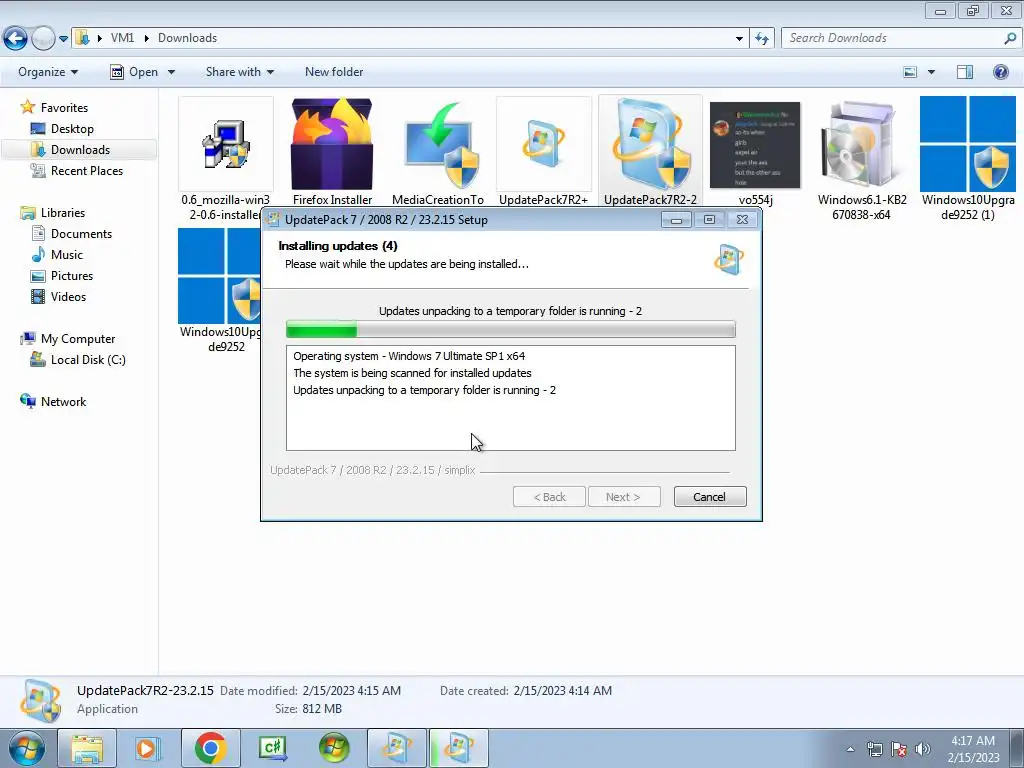Click the 'system is being scanned' log line
The image size is (1024, 768).
[412, 373]
